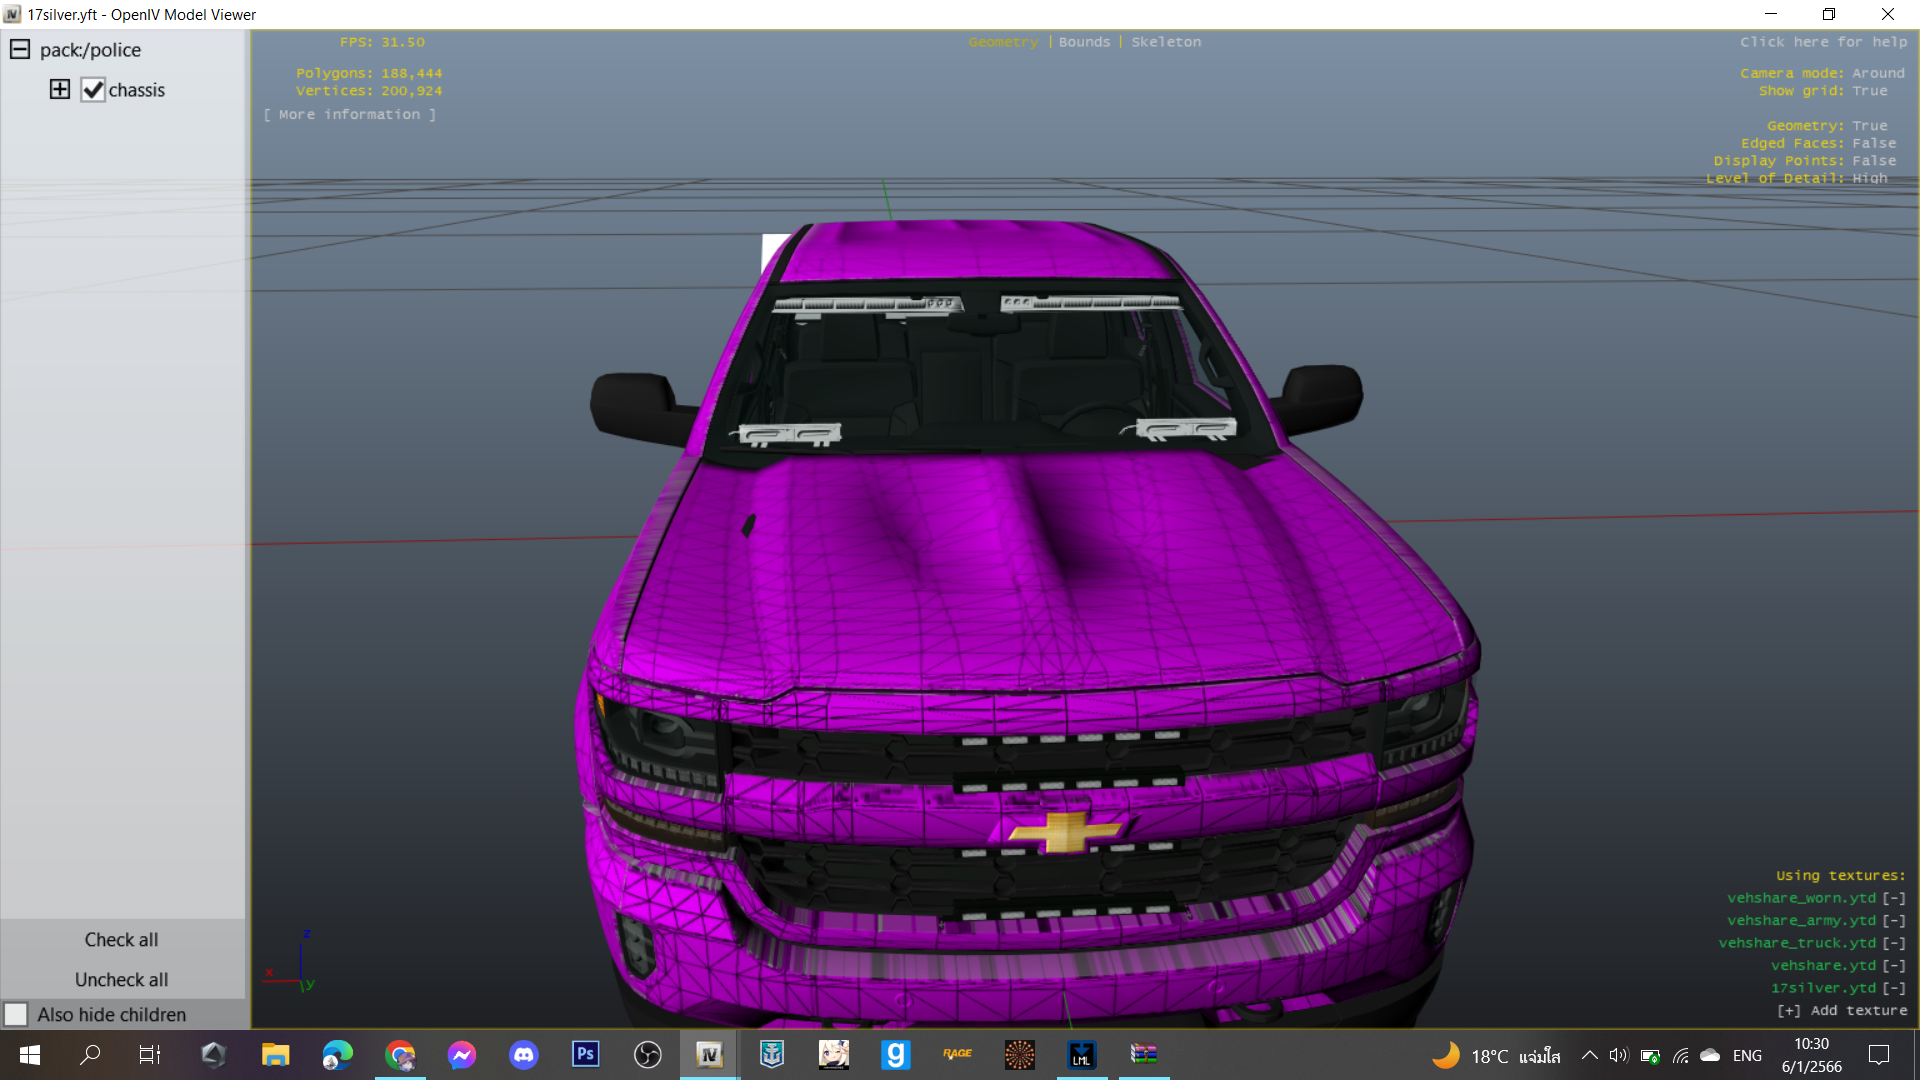Open Messenger from the taskbar
1920x1080 pixels.
pos(462,1054)
